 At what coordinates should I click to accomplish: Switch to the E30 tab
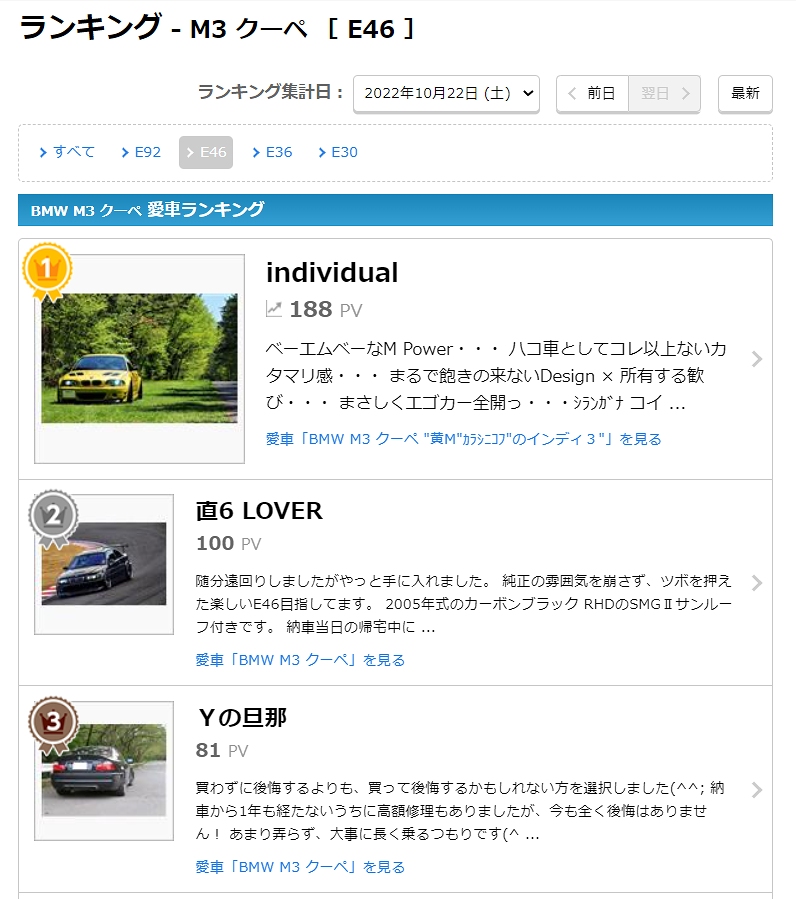pyautogui.click(x=338, y=152)
